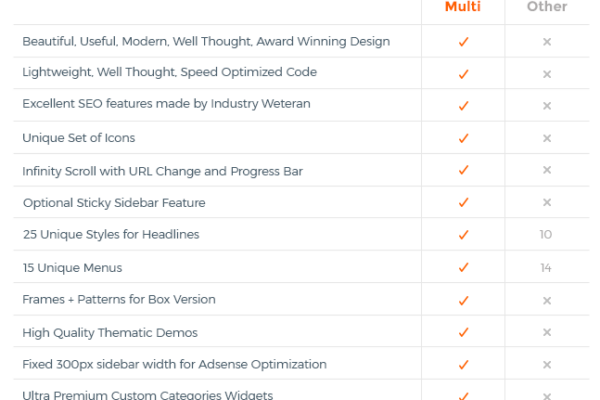This screenshot has height=400, width=600.
Task: Click the value 10 in Other column
Action: 546,234
